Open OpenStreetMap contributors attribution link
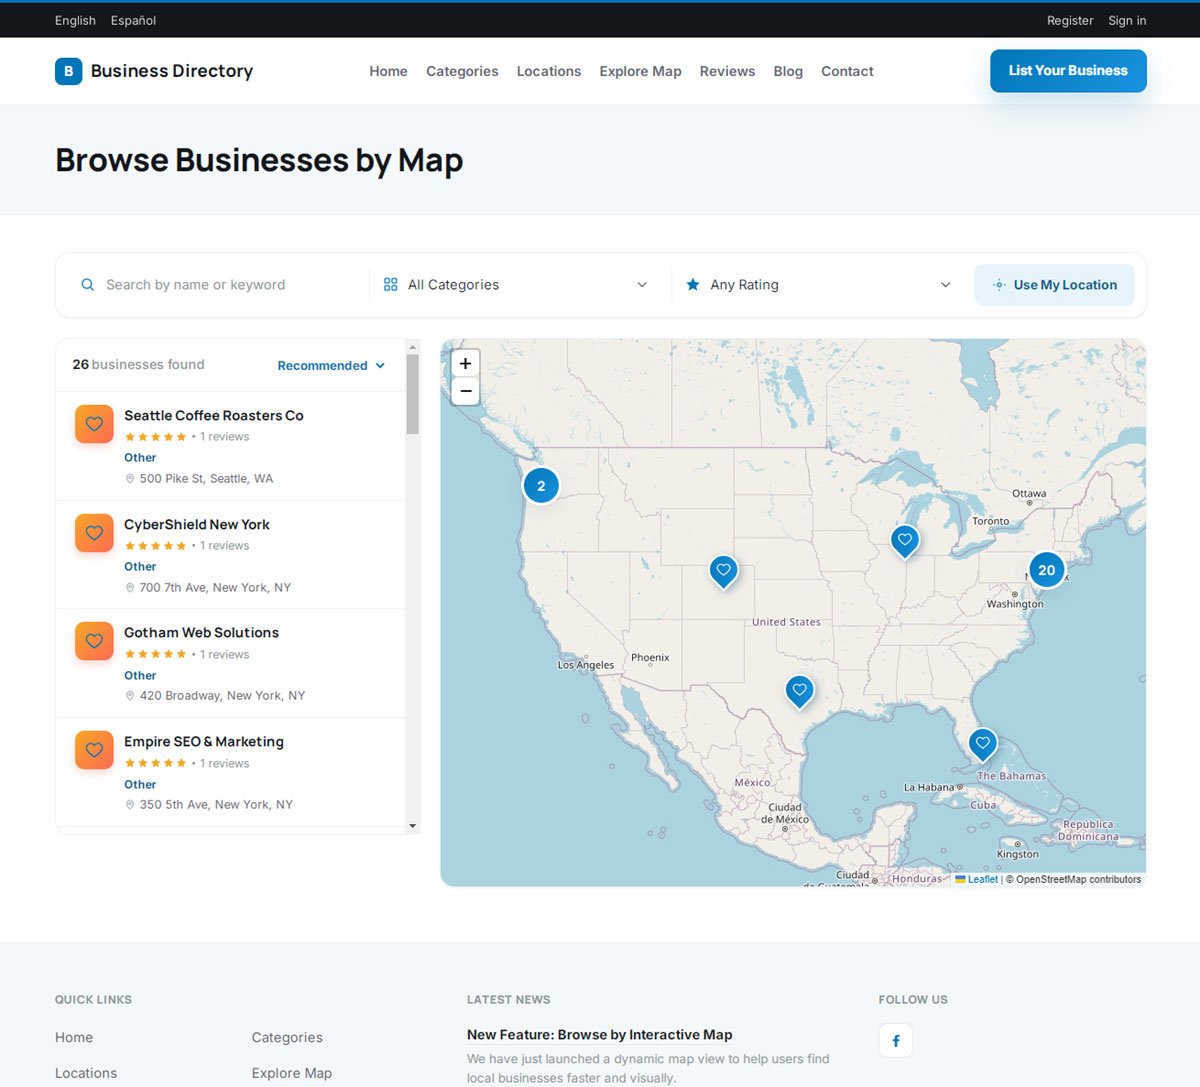Screen dimensions: 1200x1087 click(x=1078, y=880)
